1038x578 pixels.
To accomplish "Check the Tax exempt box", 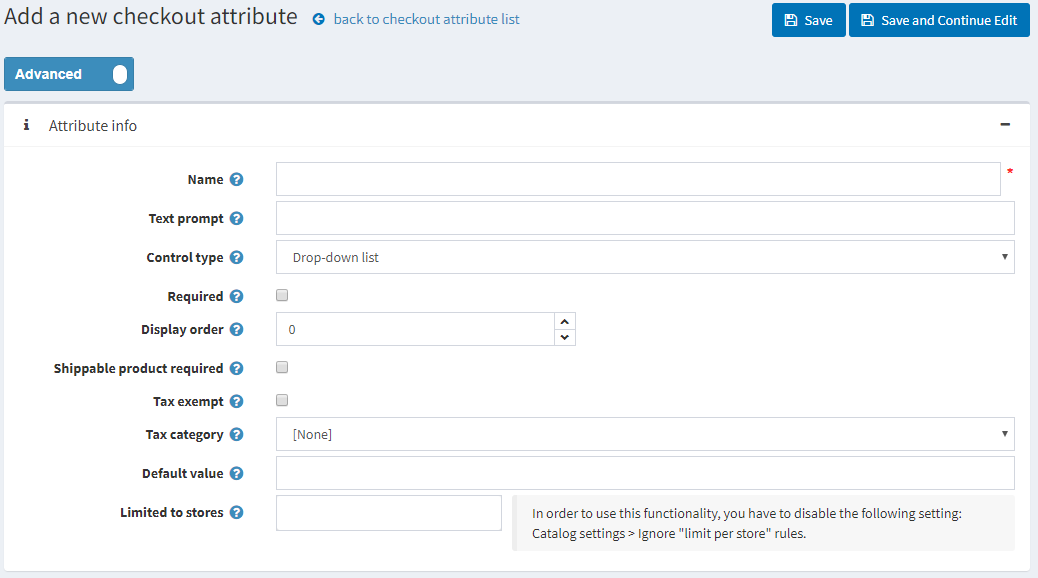I will point(281,400).
